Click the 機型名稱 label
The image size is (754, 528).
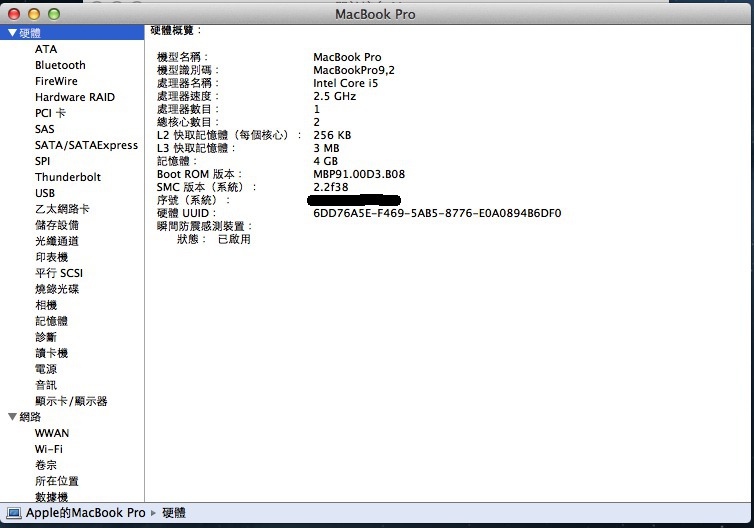coord(182,57)
